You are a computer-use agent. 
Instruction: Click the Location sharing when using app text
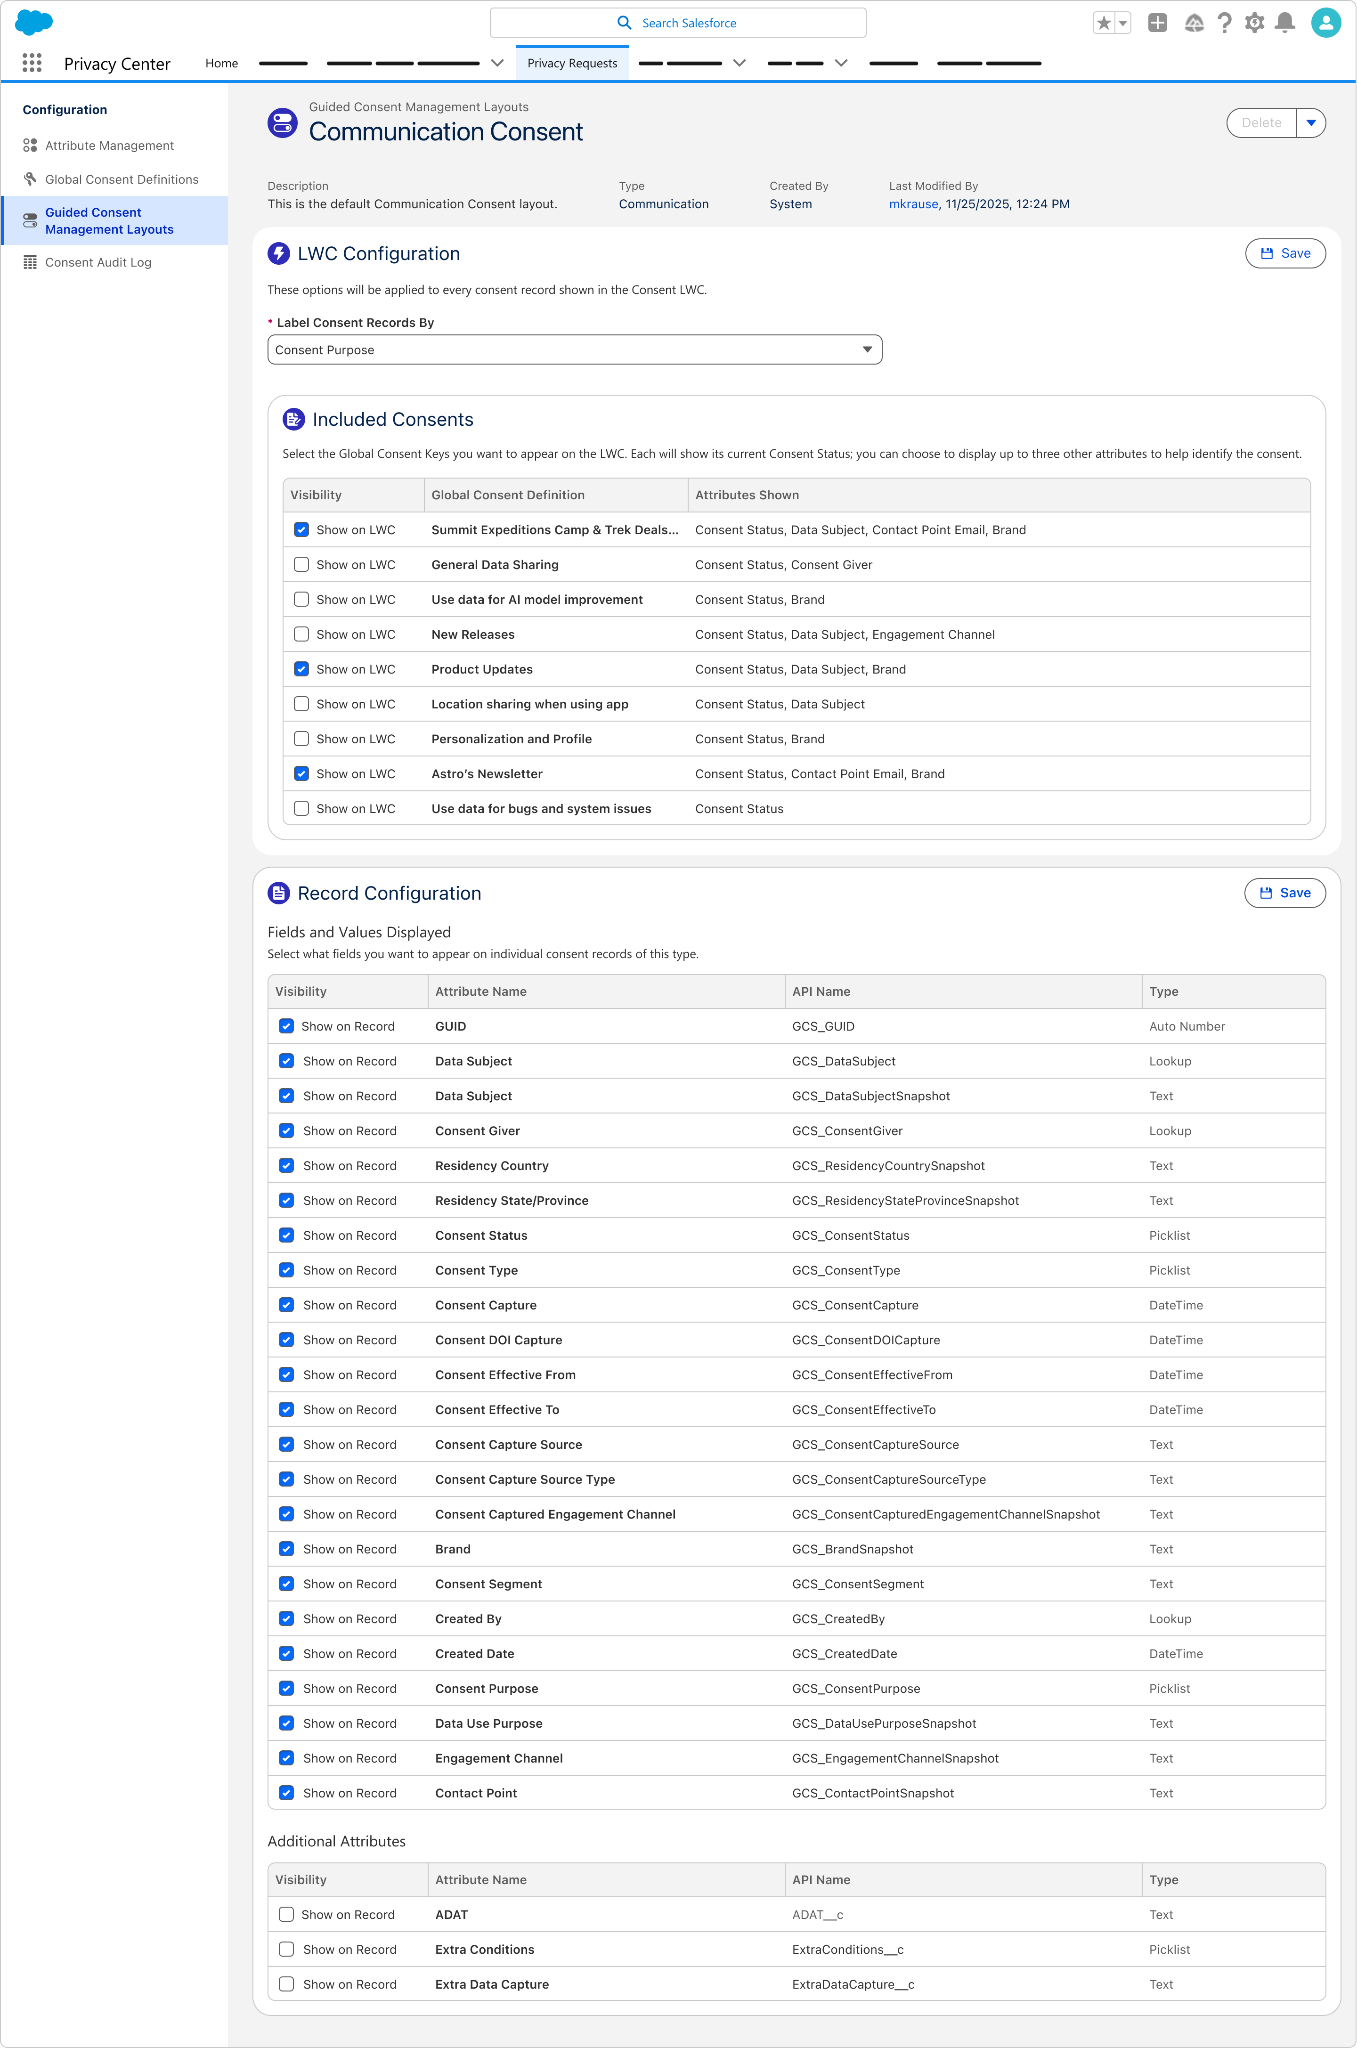[529, 704]
